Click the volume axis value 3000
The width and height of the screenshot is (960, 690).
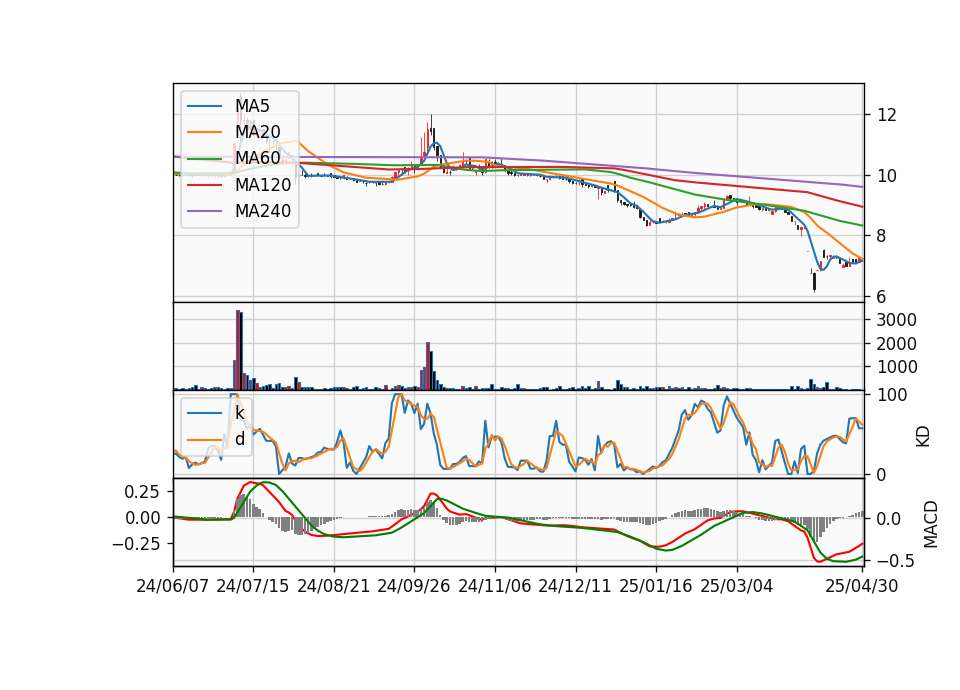tap(897, 320)
